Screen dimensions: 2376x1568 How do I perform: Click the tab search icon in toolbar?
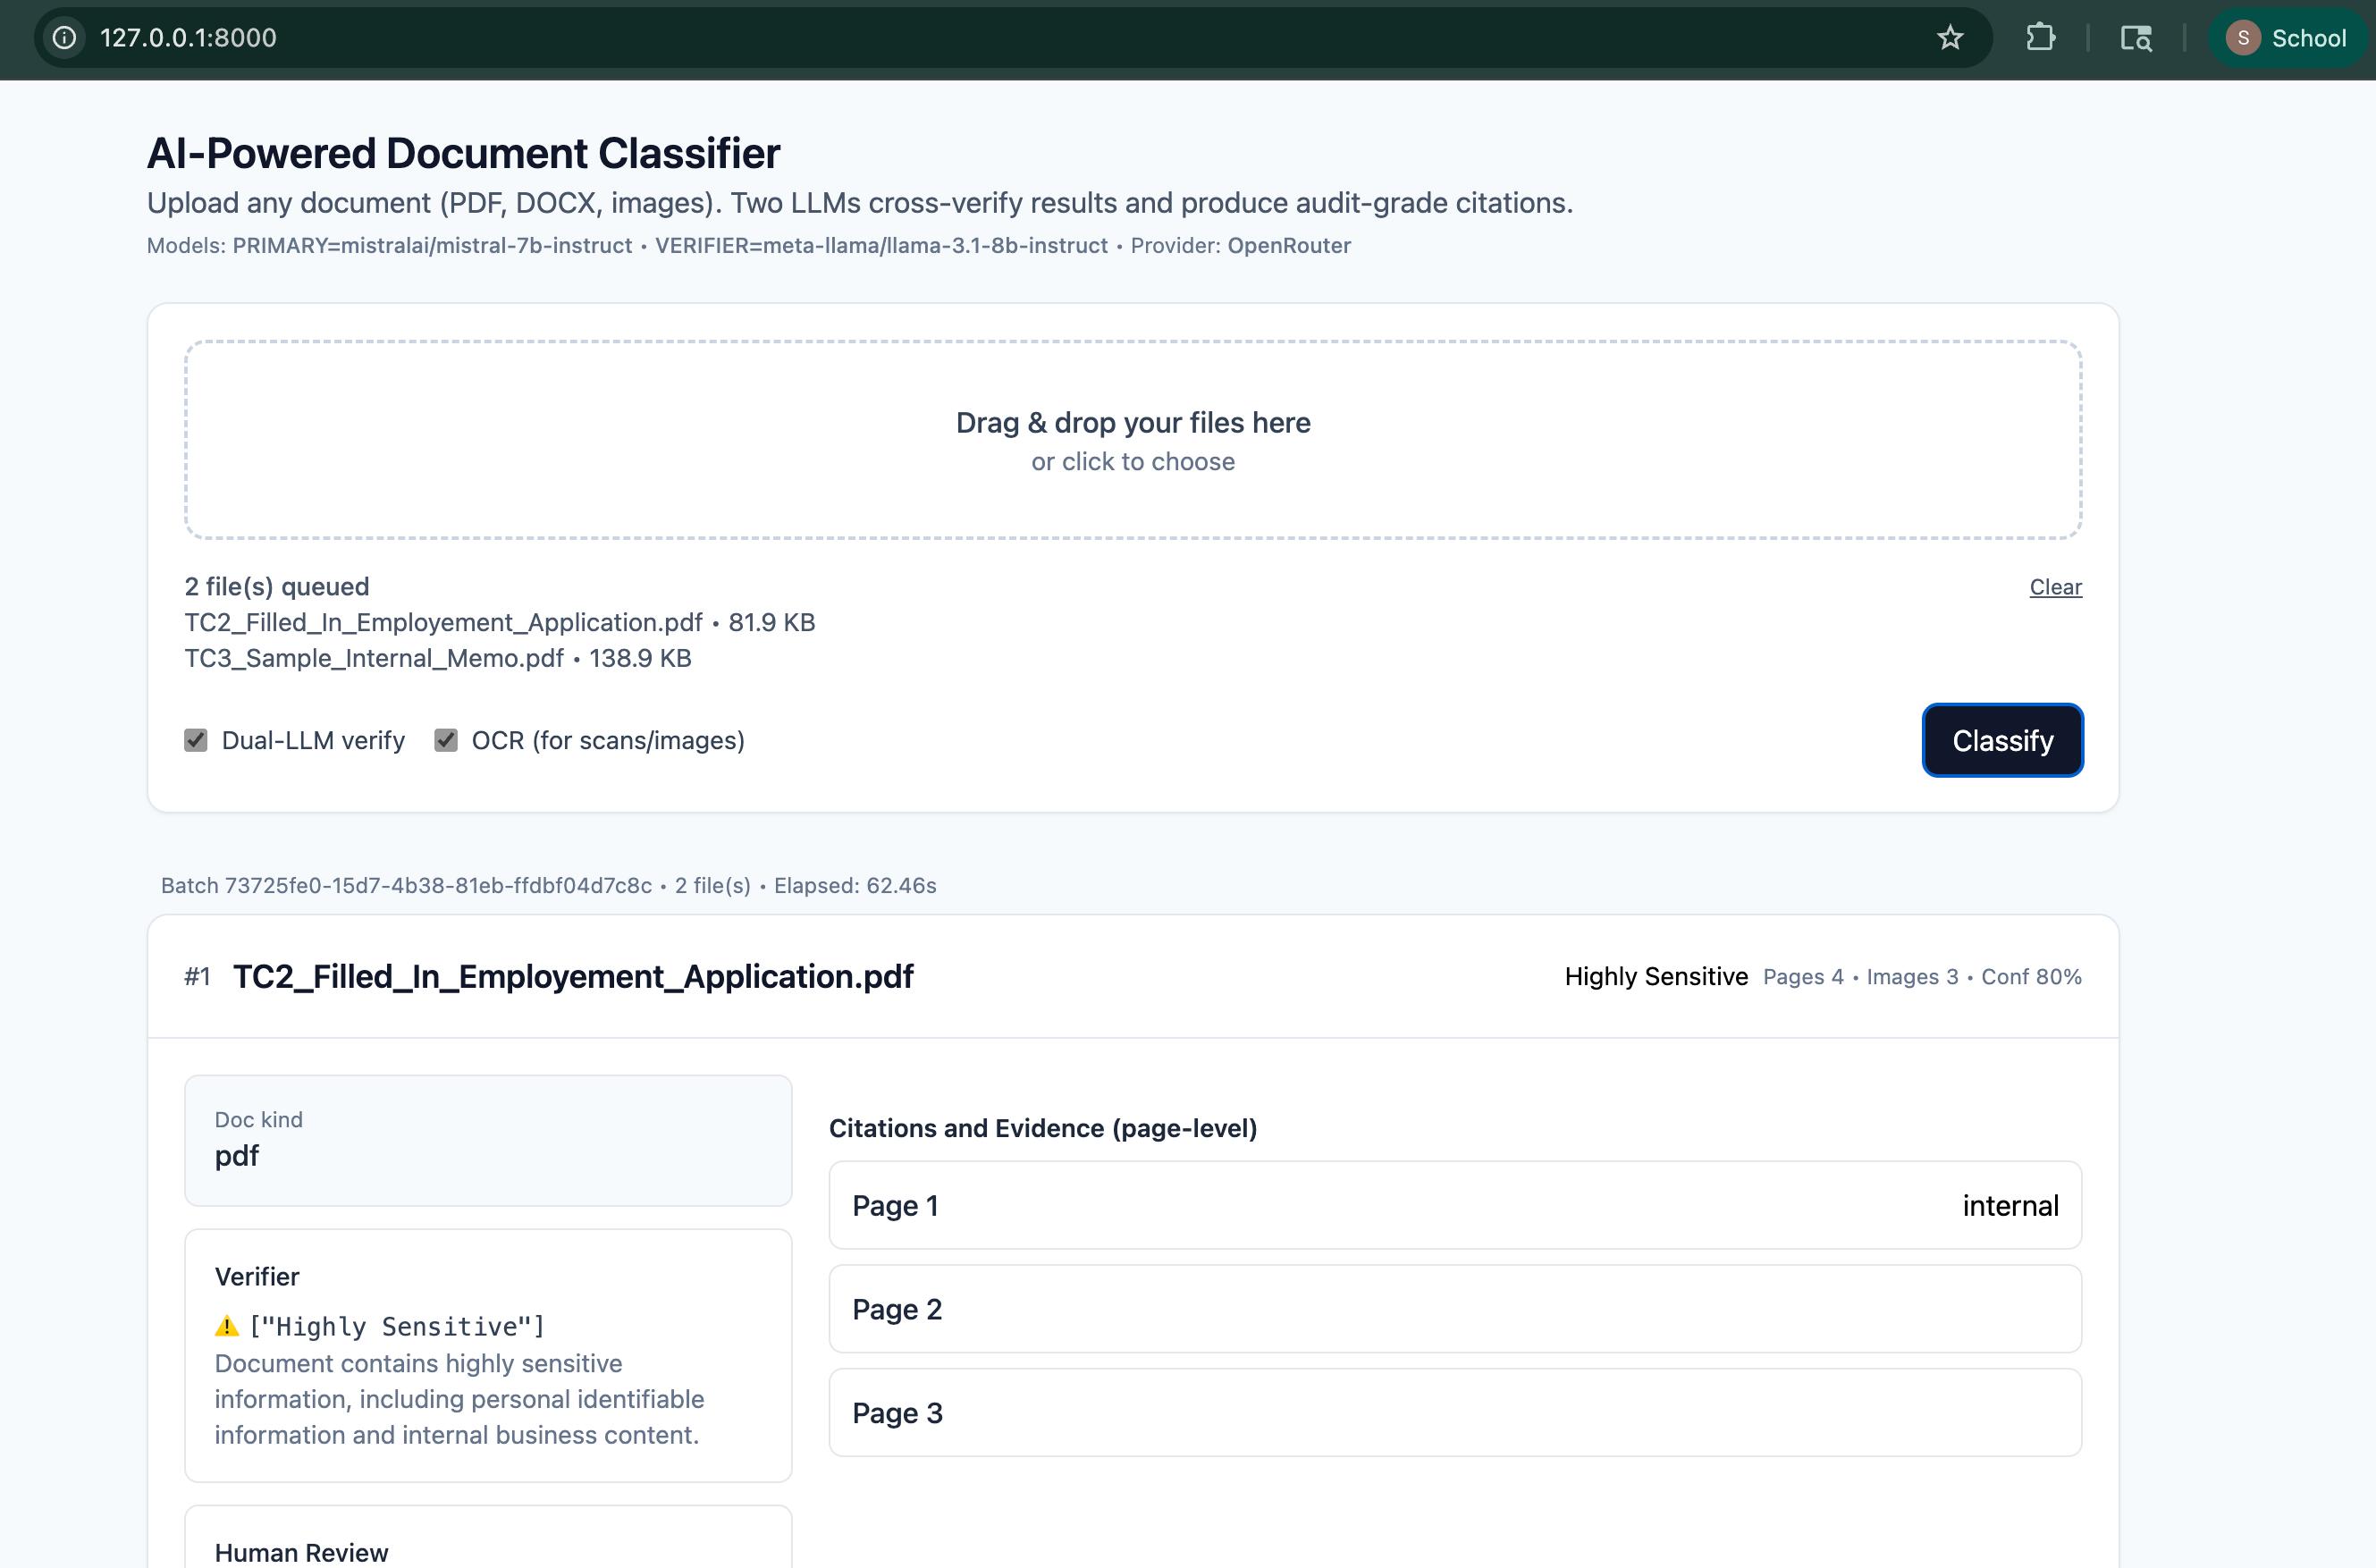pyautogui.click(x=2136, y=38)
